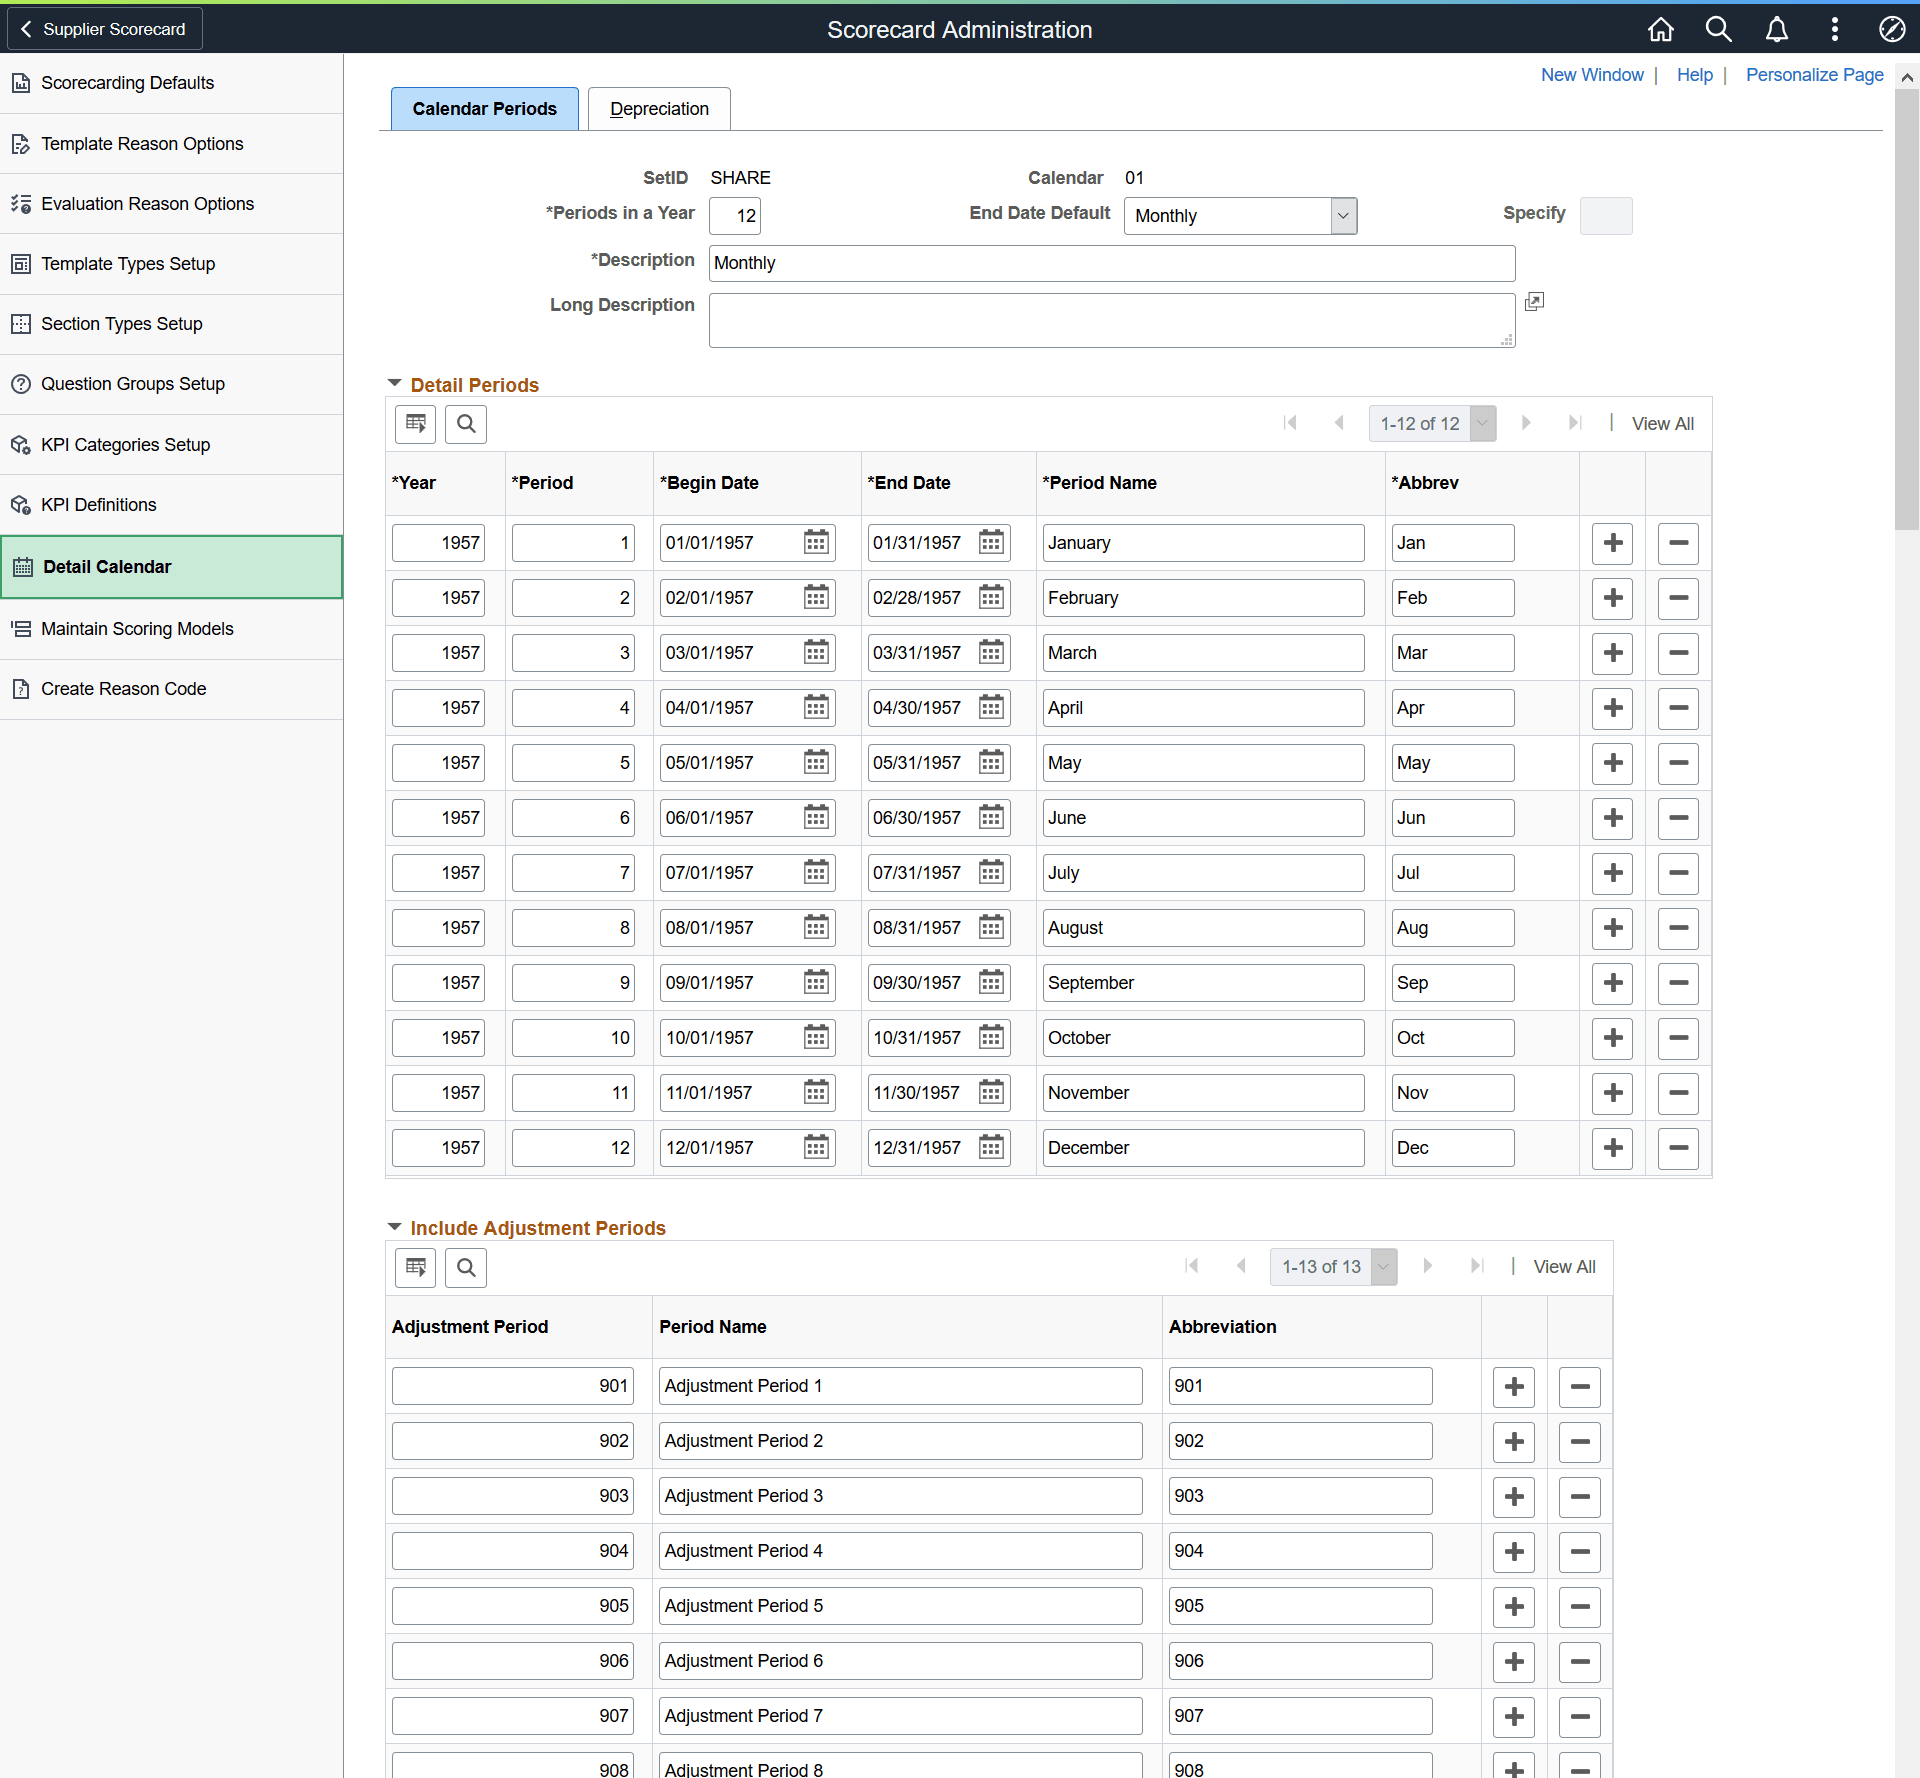The height and width of the screenshot is (1778, 1920).
Task: Open the notifications bell icon
Action: click(1776, 29)
